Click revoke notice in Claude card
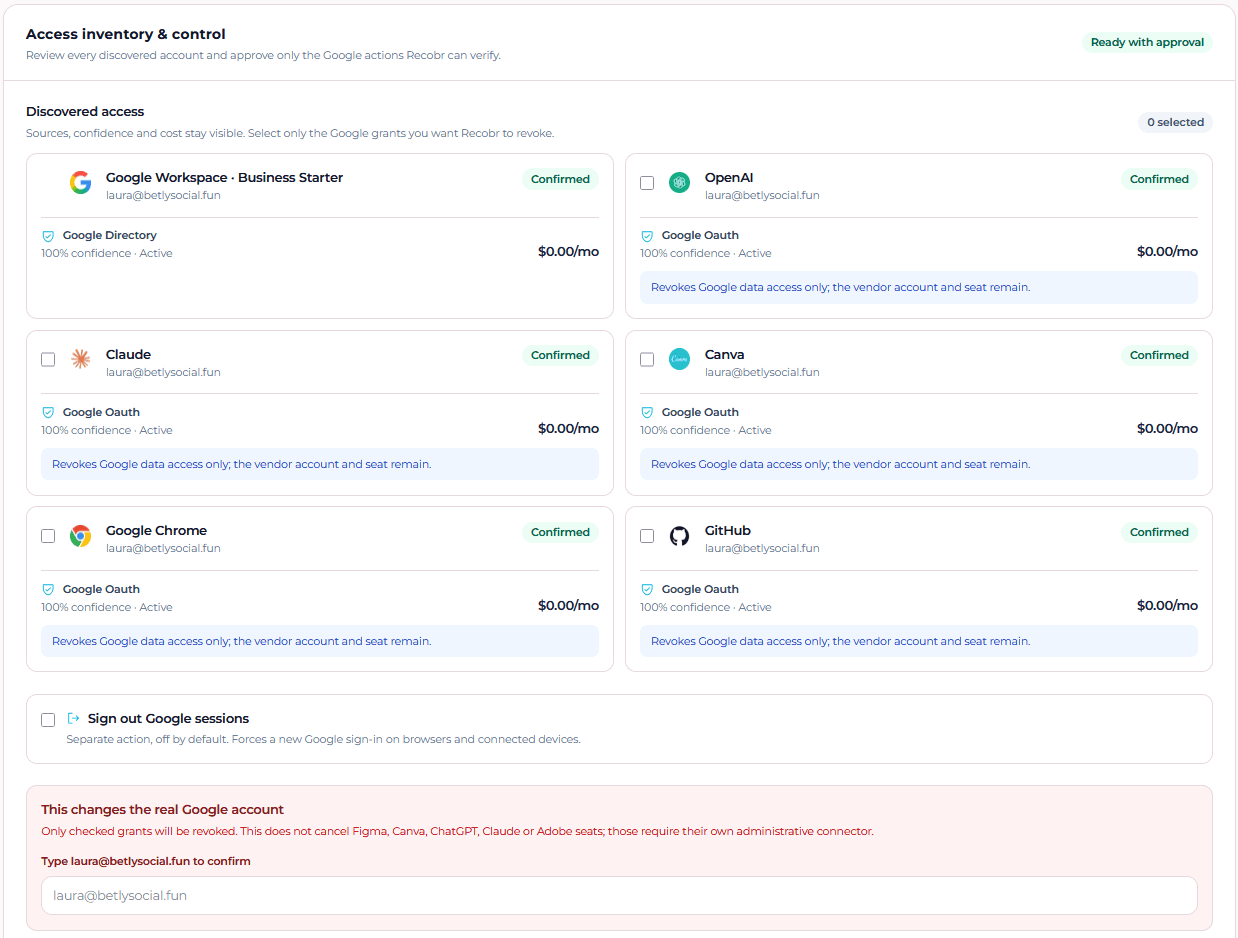Image resolution: width=1238 pixels, height=938 pixels. coord(320,464)
